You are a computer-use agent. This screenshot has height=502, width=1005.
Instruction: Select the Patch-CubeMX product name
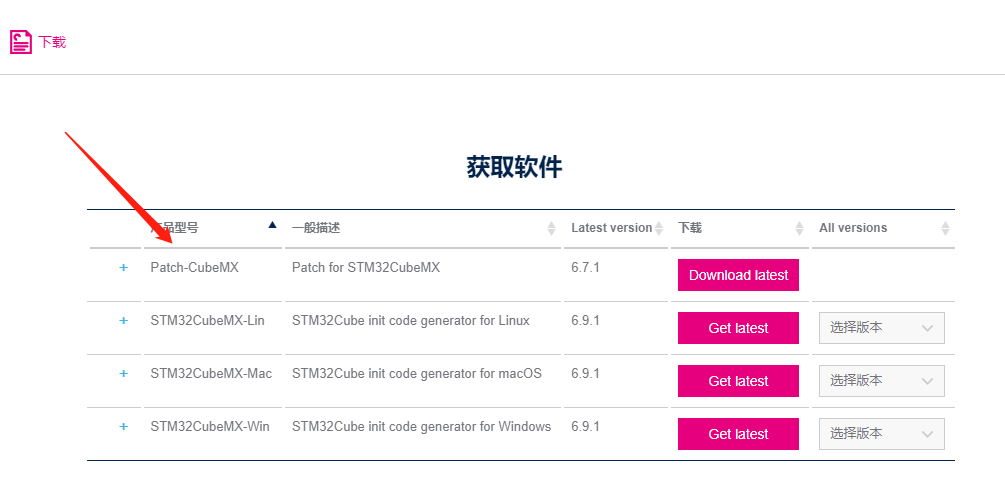[x=194, y=267]
